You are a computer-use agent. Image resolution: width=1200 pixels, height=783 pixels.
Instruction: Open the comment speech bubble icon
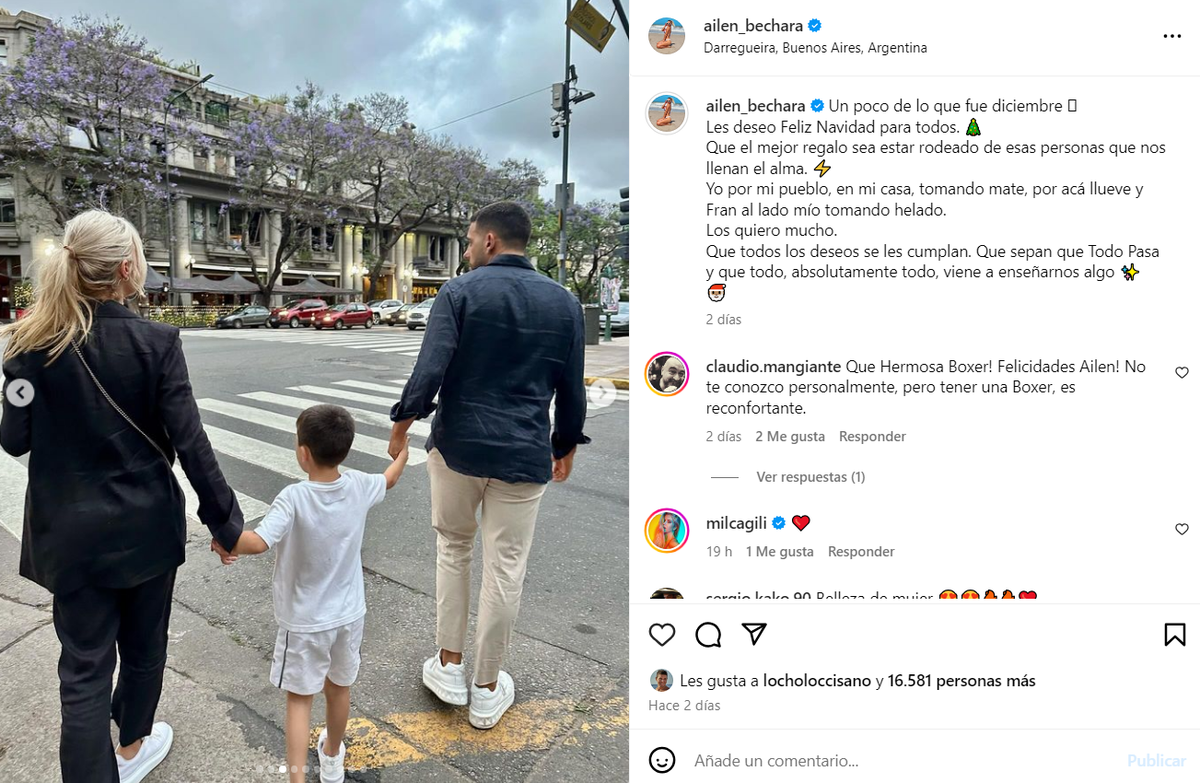tap(708, 634)
